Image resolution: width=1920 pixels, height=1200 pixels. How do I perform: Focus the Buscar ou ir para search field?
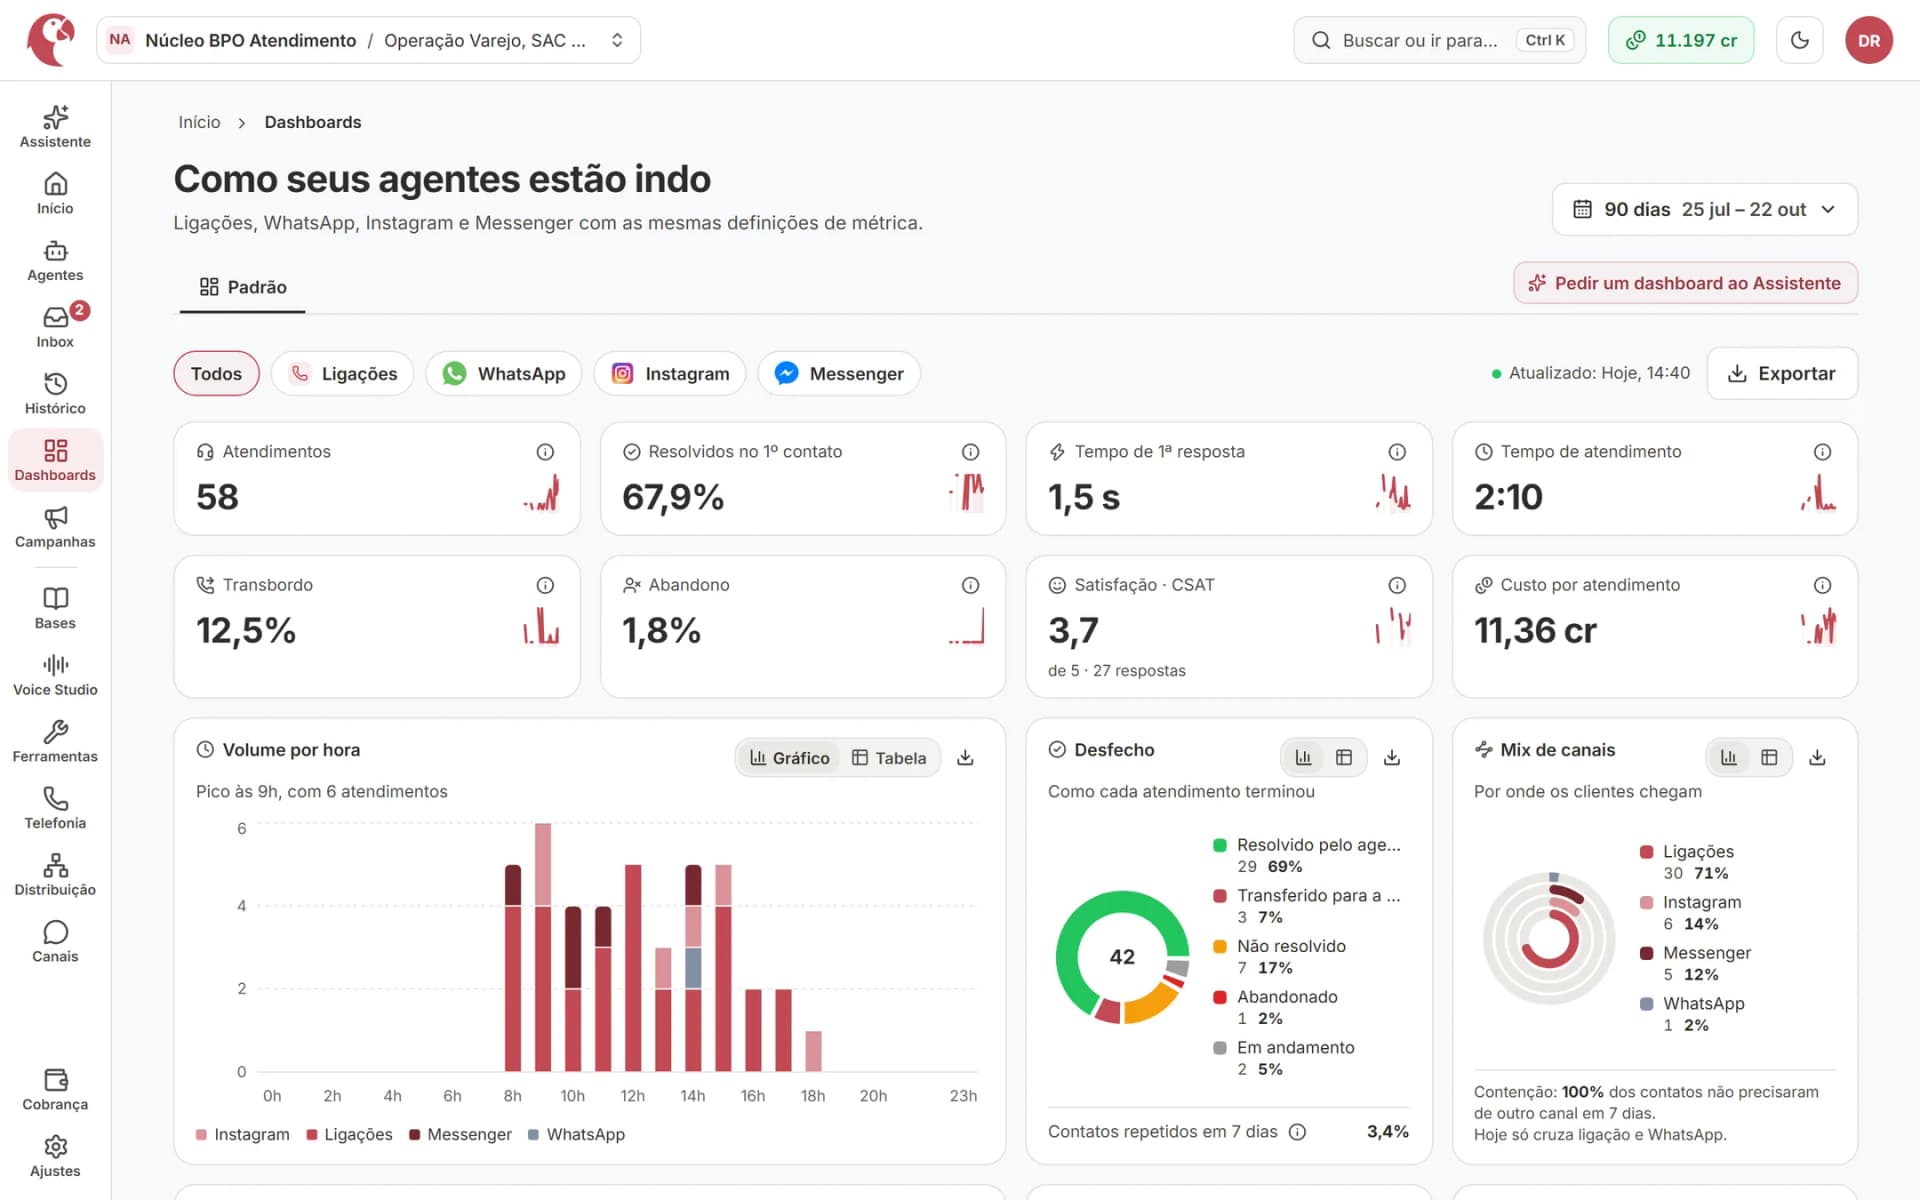1440,40
